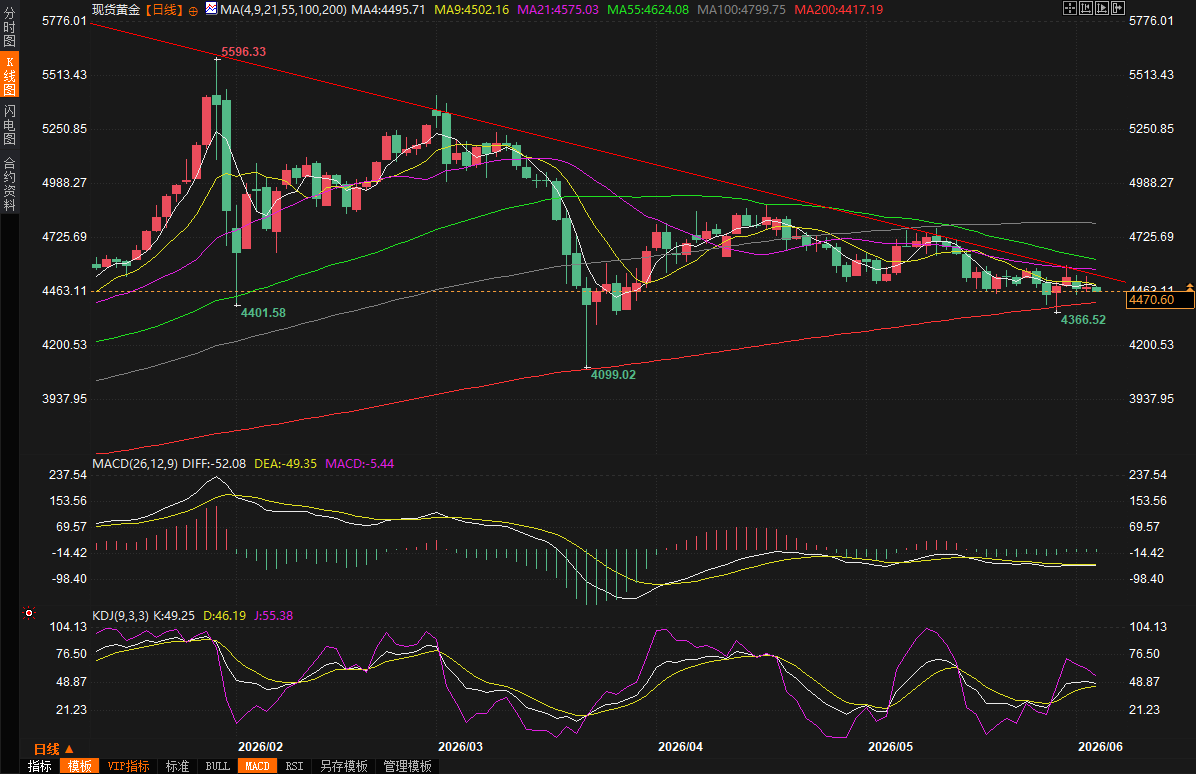Click the MA100:4799.75 value label
The height and width of the screenshot is (774, 1196).
coord(741,10)
